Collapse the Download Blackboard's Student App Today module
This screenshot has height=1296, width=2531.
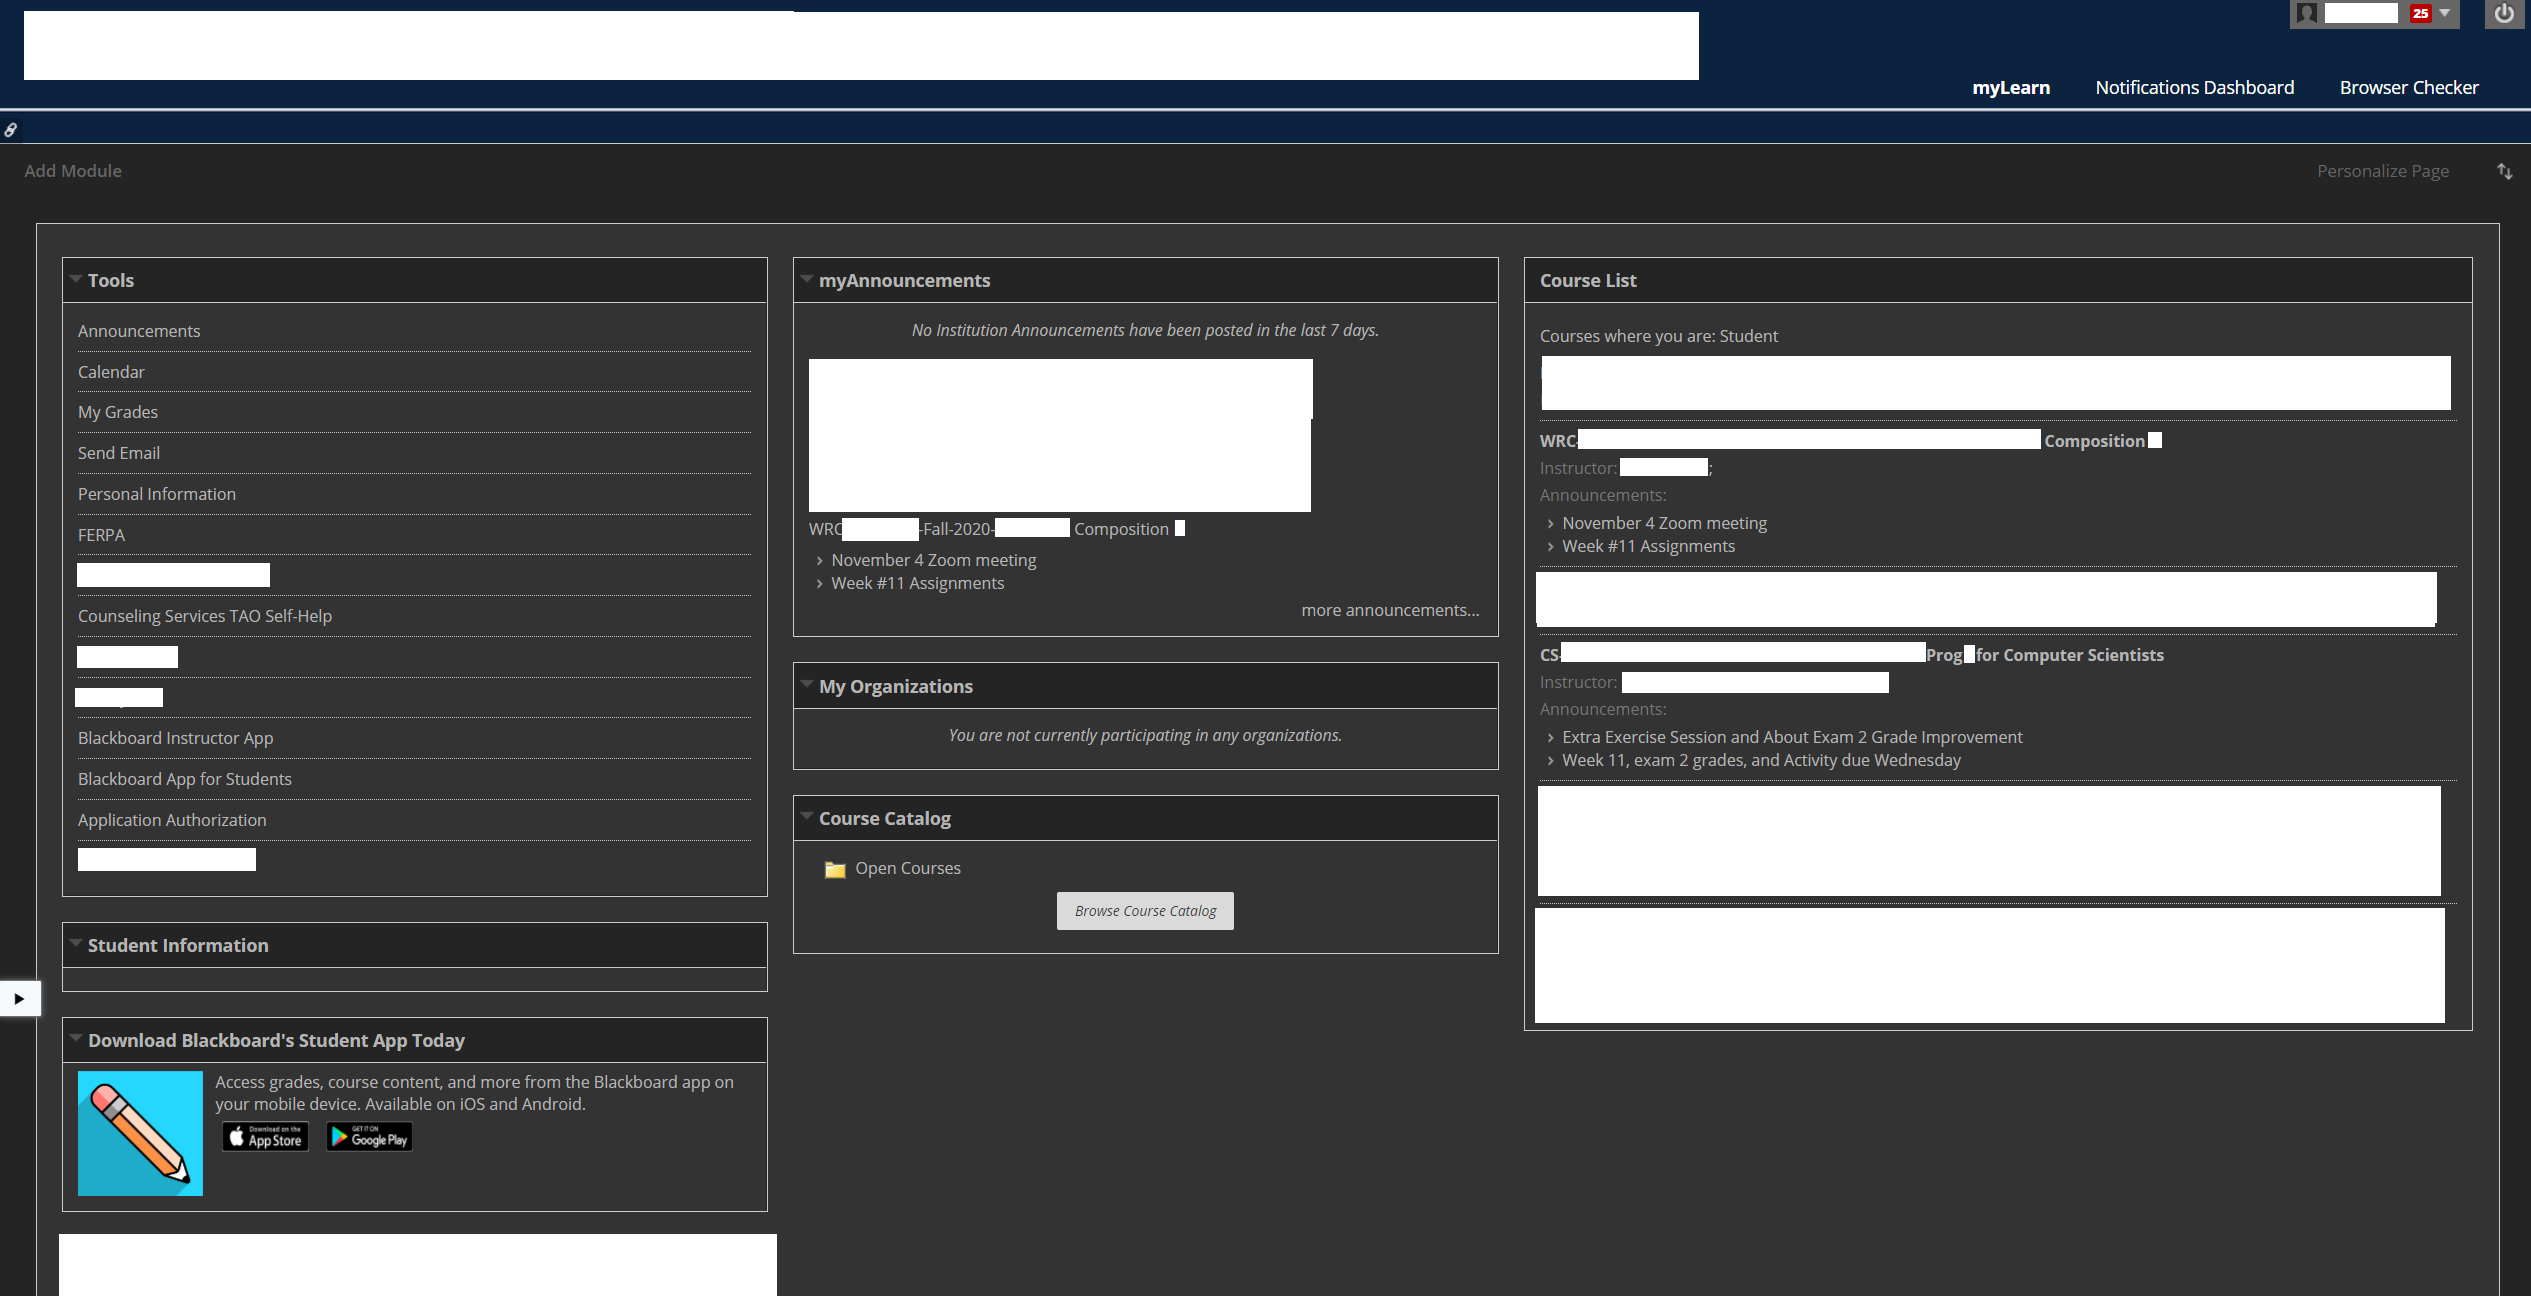(76, 1039)
